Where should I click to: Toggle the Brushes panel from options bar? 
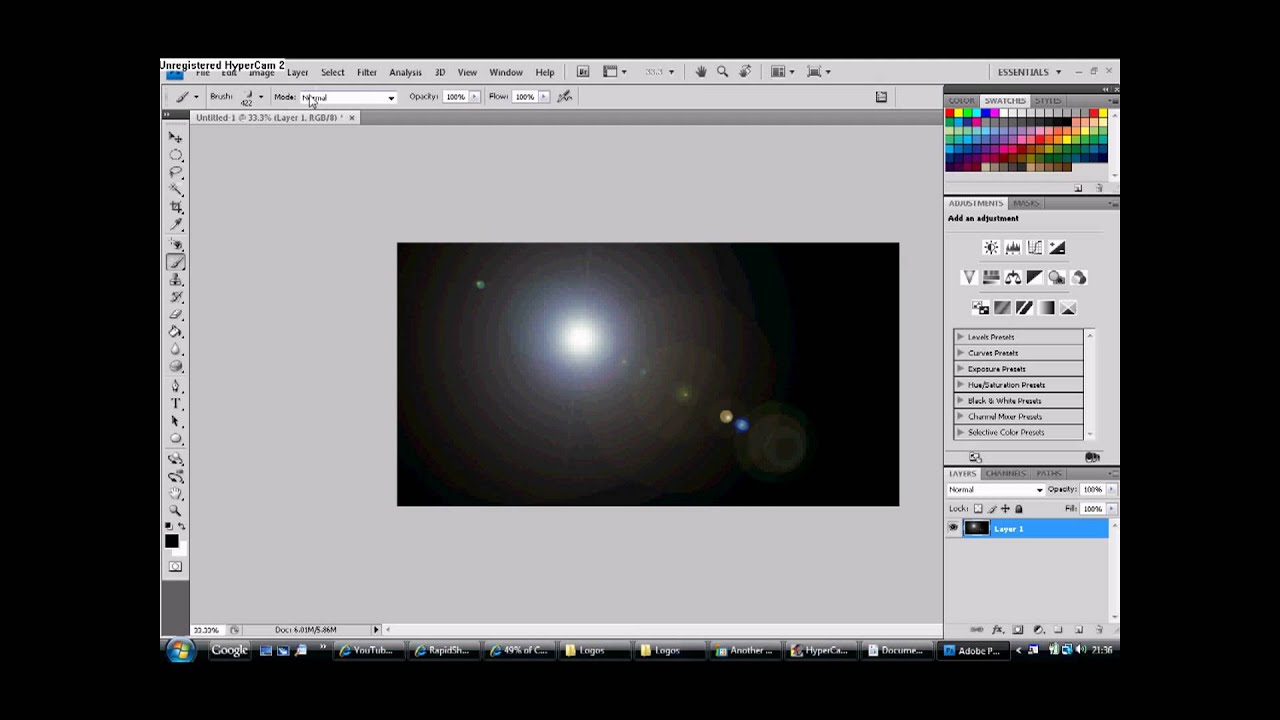[881, 97]
